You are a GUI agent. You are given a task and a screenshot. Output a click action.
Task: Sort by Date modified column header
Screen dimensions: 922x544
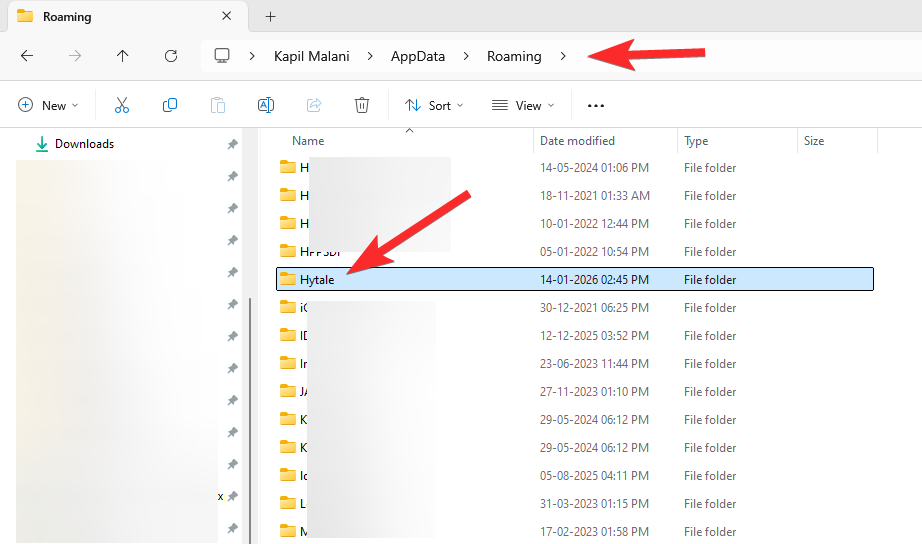pyautogui.click(x=577, y=141)
